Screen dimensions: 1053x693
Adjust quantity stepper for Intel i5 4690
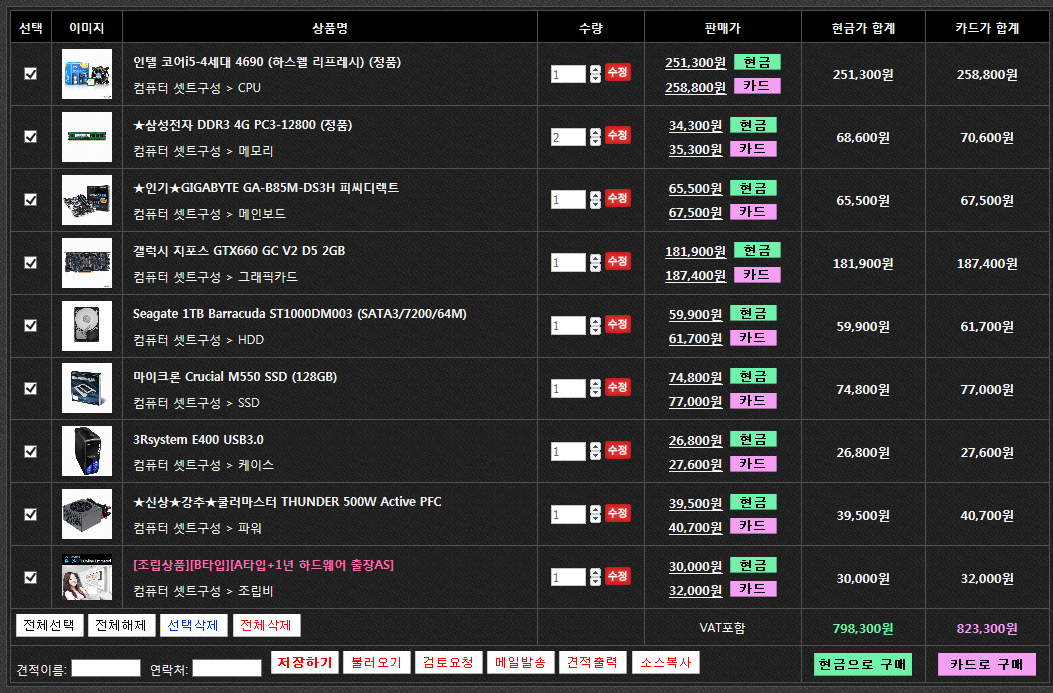pos(595,74)
